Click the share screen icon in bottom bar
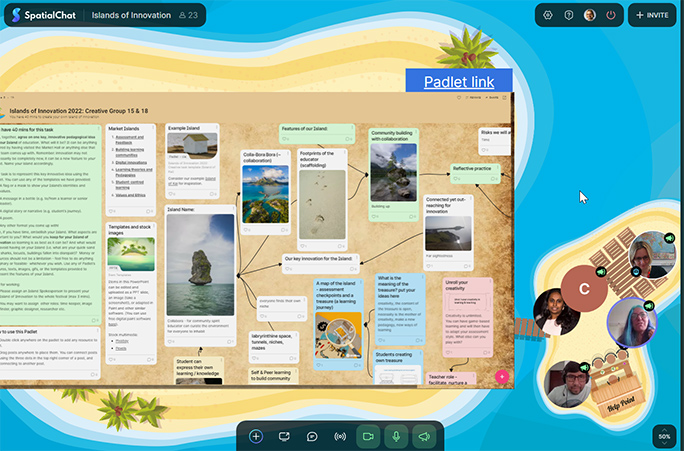Viewport: 684px width, 451px height. pos(284,436)
